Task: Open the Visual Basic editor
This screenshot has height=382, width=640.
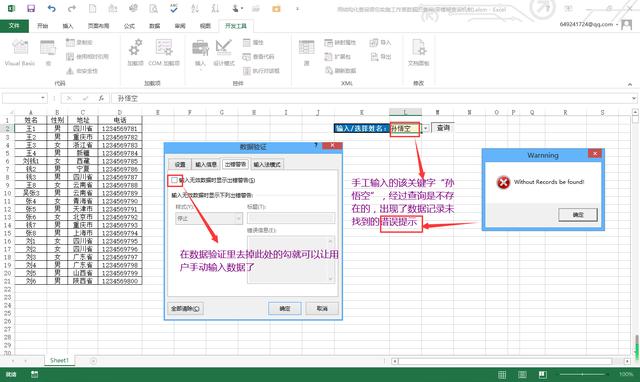Action: point(20,52)
